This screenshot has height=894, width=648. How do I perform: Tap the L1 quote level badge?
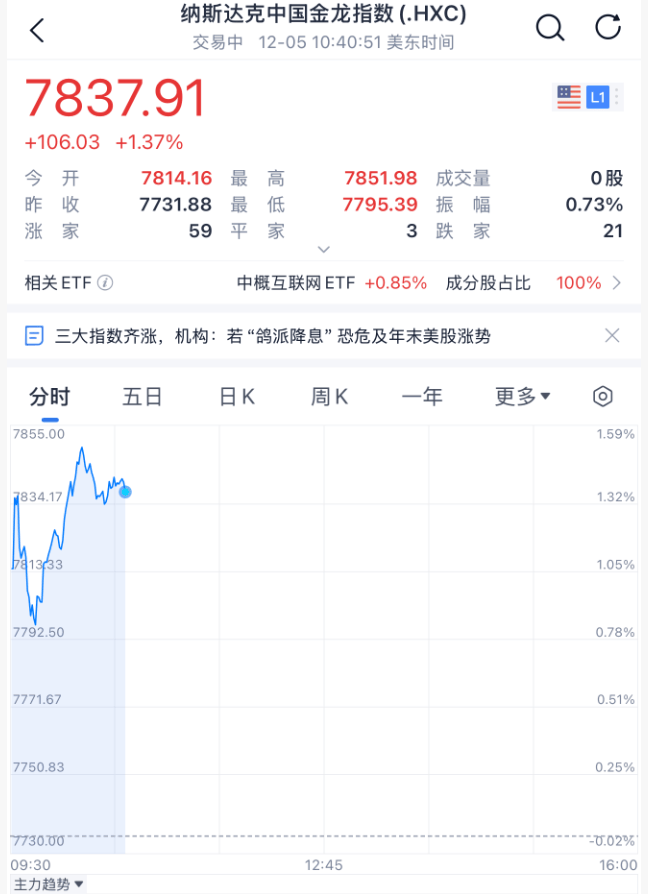(x=598, y=97)
